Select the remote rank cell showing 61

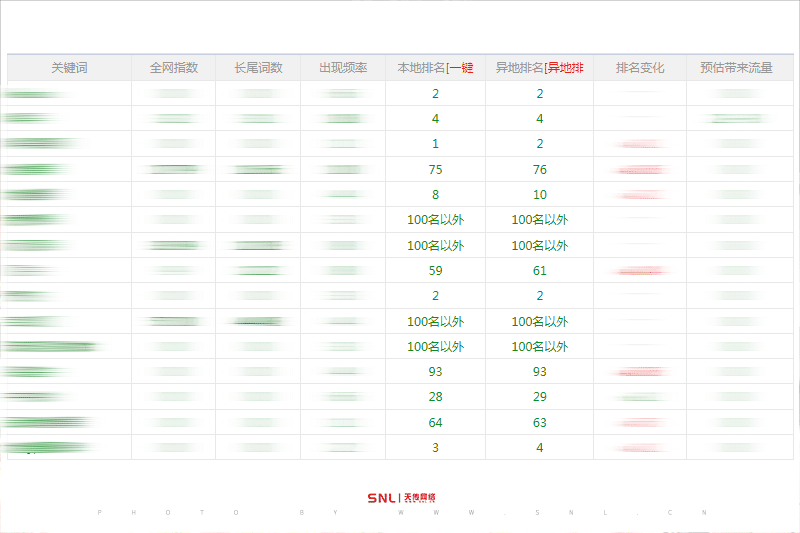click(540, 271)
